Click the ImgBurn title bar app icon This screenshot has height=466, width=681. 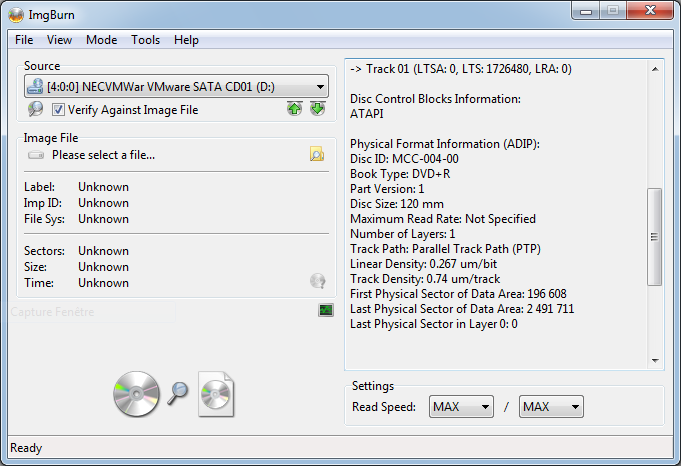[x=16, y=15]
